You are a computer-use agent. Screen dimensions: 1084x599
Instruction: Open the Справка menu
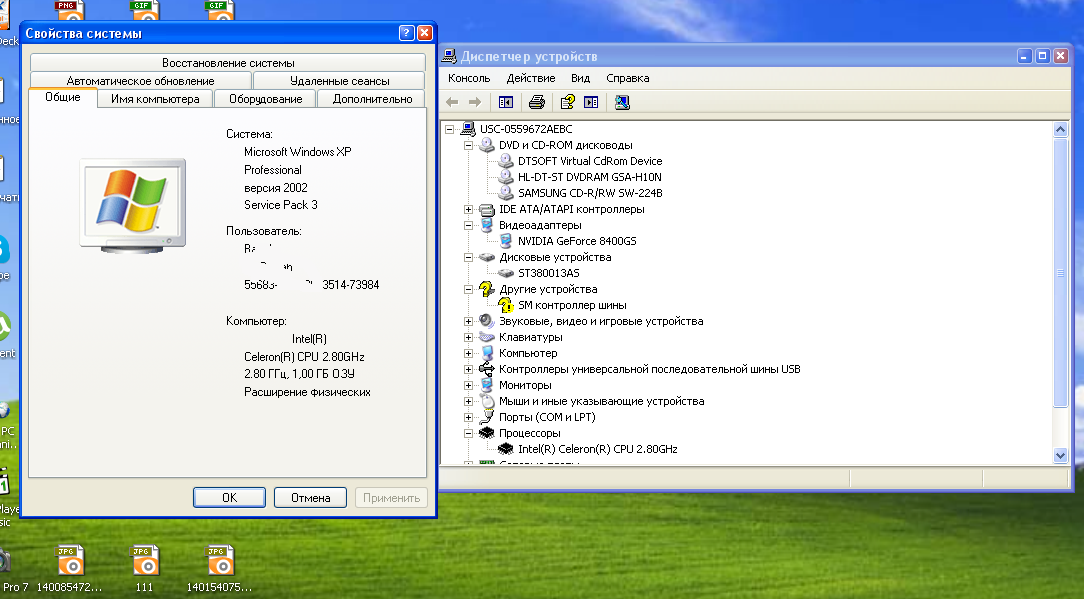click(627, 78)
